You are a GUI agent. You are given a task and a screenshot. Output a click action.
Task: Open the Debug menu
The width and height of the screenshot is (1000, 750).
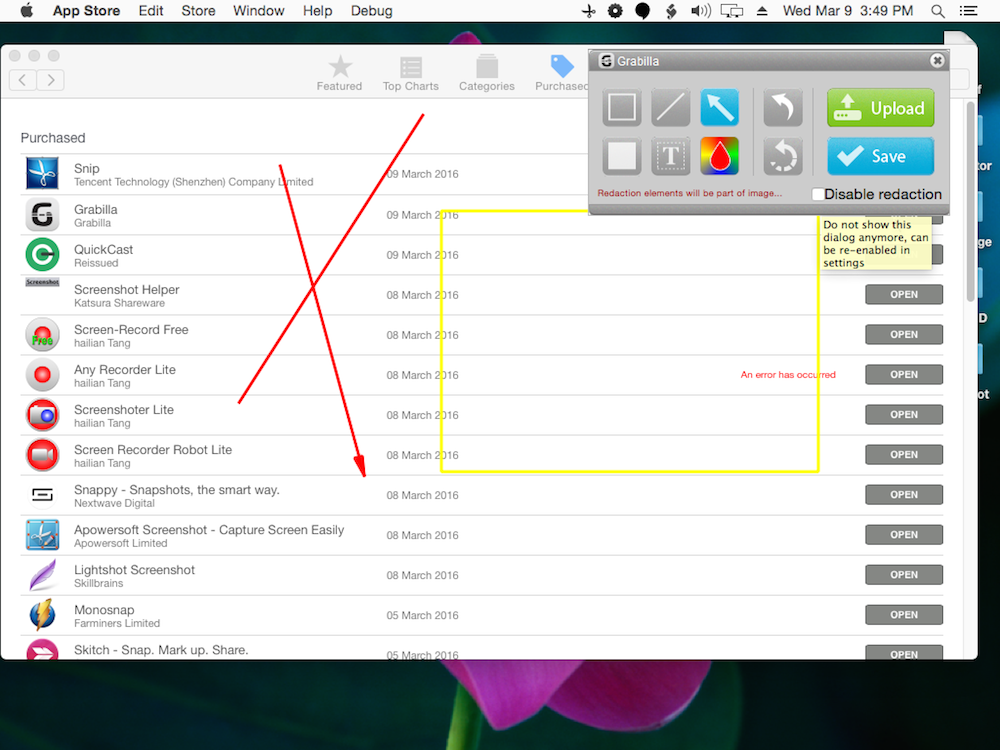click(x=371, y=11)
